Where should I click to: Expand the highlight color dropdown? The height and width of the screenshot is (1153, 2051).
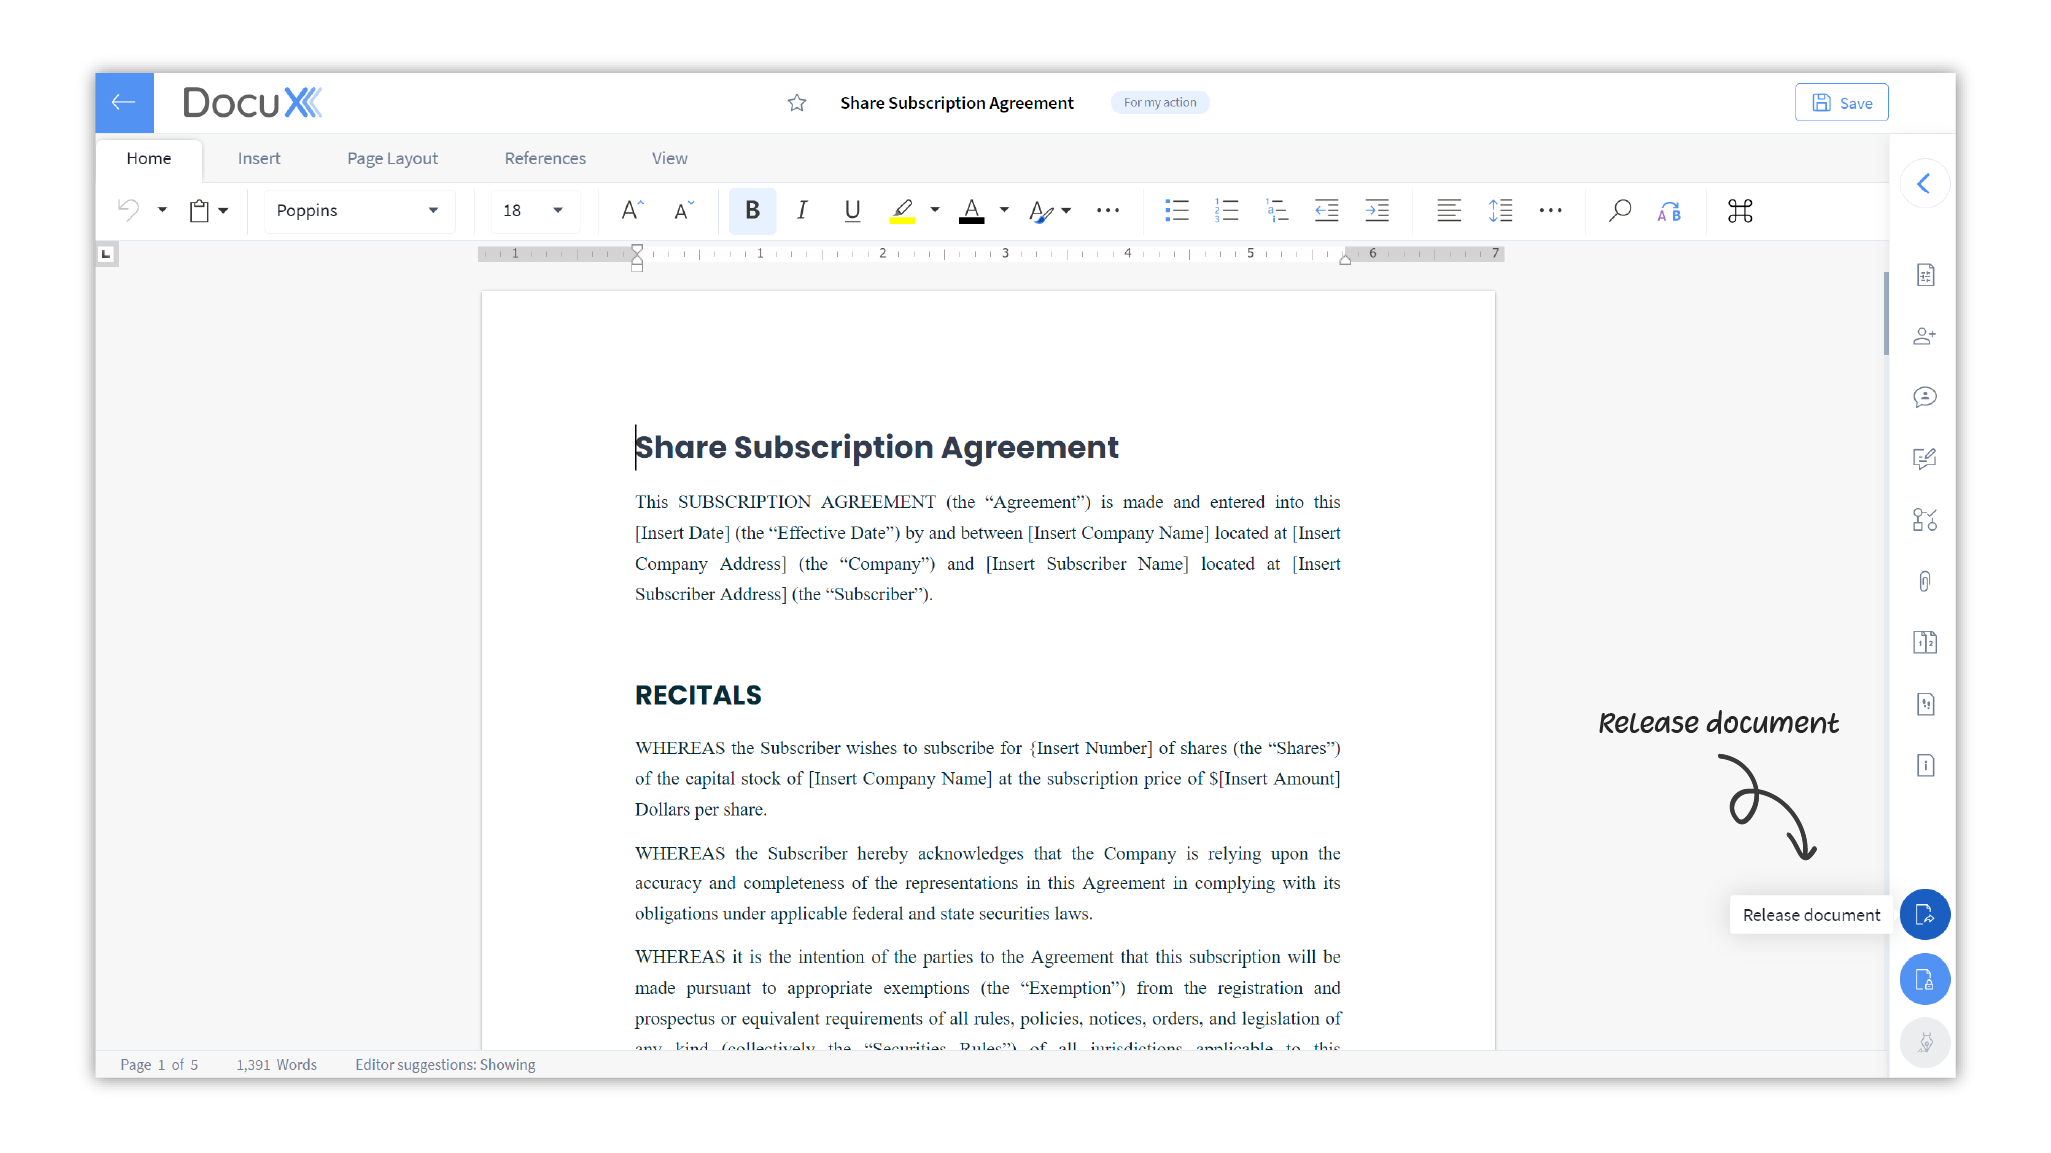pos(935,210)
